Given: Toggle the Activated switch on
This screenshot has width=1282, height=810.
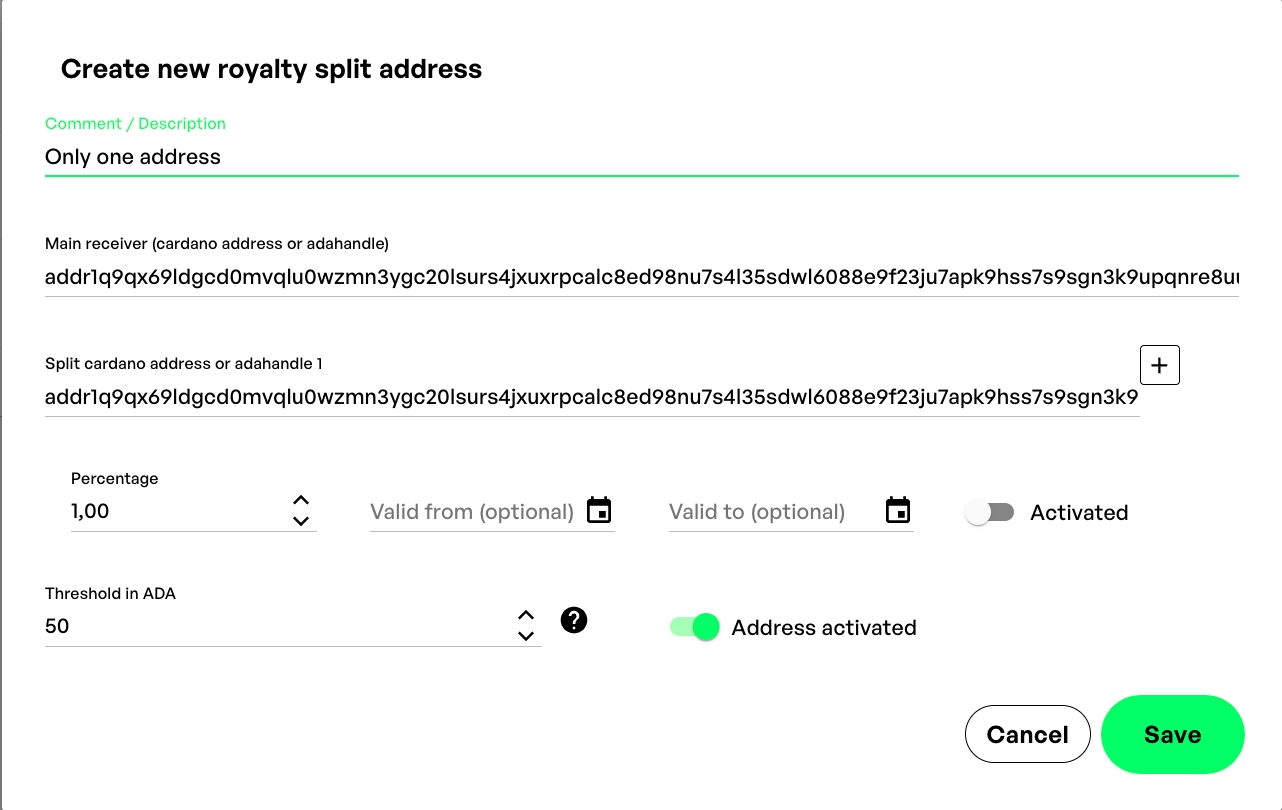Looking at the screenshot, I should (990, 513).
